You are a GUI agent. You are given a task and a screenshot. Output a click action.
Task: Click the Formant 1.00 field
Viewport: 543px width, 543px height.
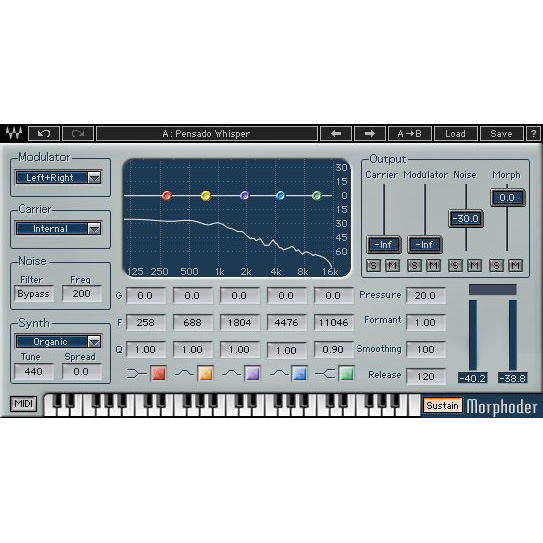pos(426,322)
